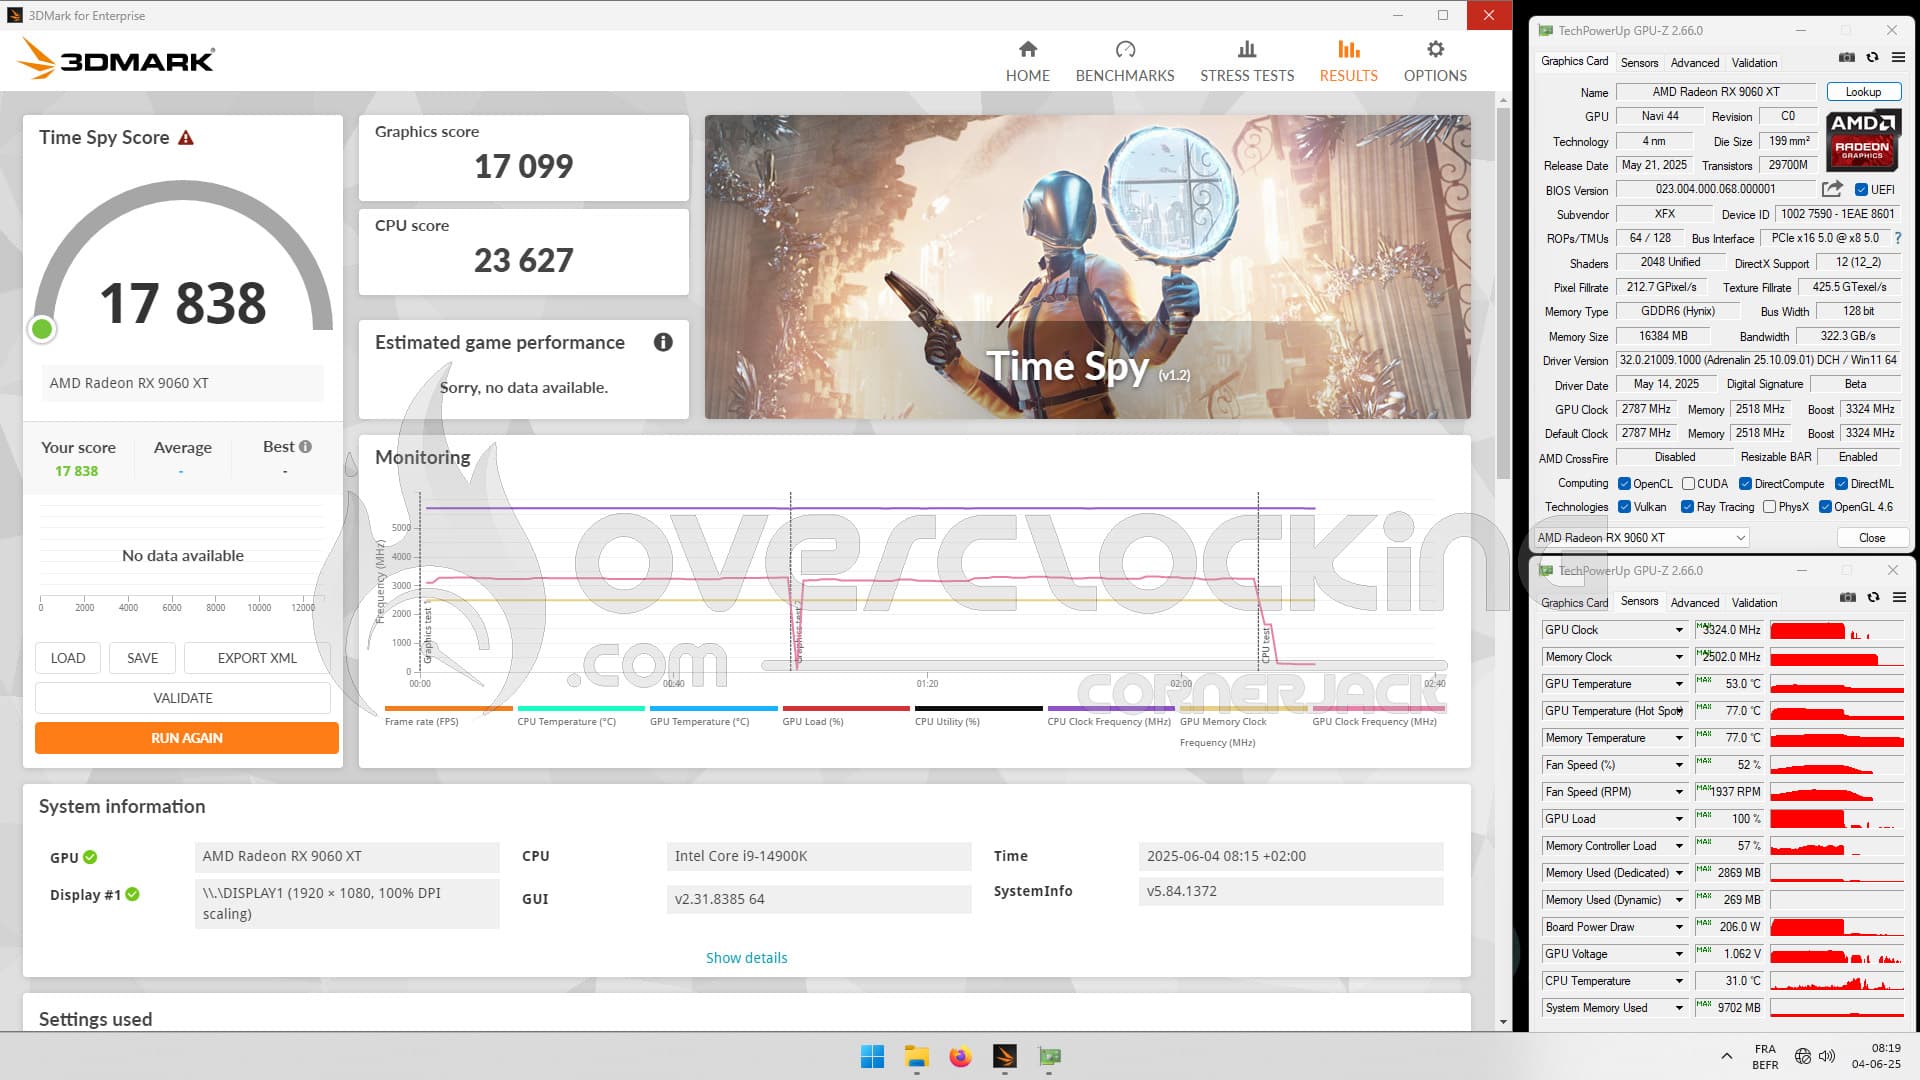Click the Time Spy Score warning icon
This screenshot has width=1920, height=1080.
(186, 138)
